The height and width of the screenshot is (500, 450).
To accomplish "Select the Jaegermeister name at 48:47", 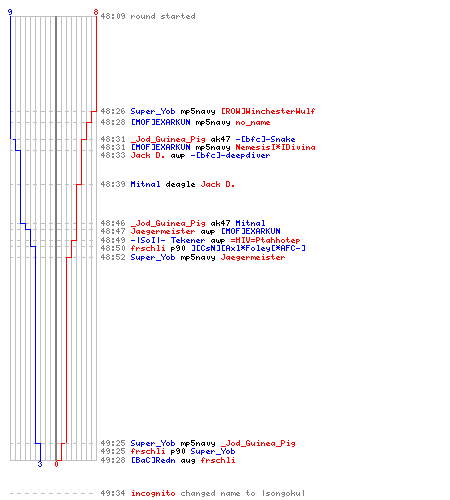I will click(x=163, y=231).
